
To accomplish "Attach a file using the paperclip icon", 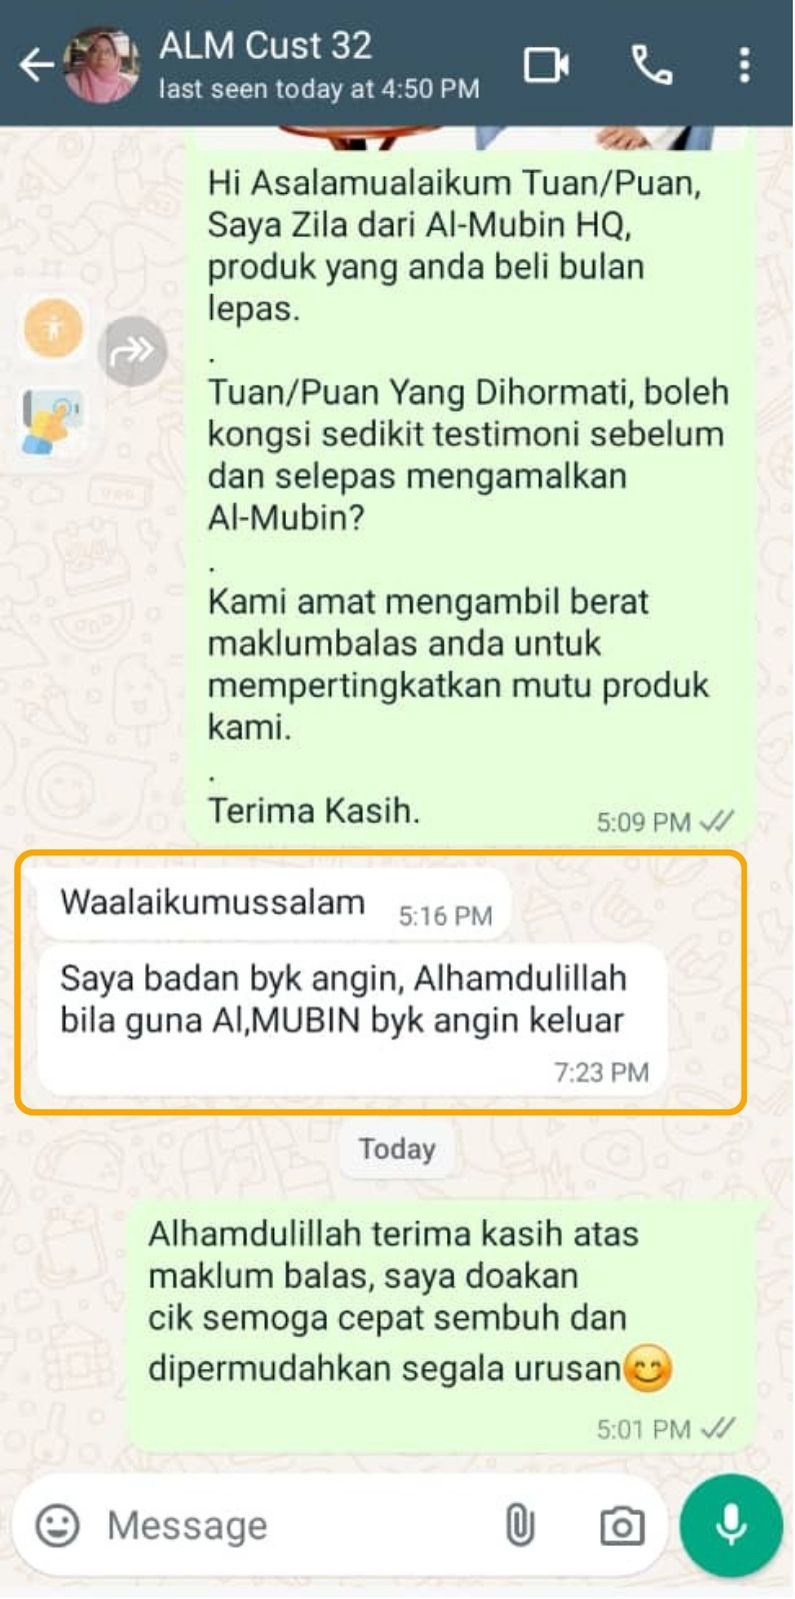I will [519, 1526].
